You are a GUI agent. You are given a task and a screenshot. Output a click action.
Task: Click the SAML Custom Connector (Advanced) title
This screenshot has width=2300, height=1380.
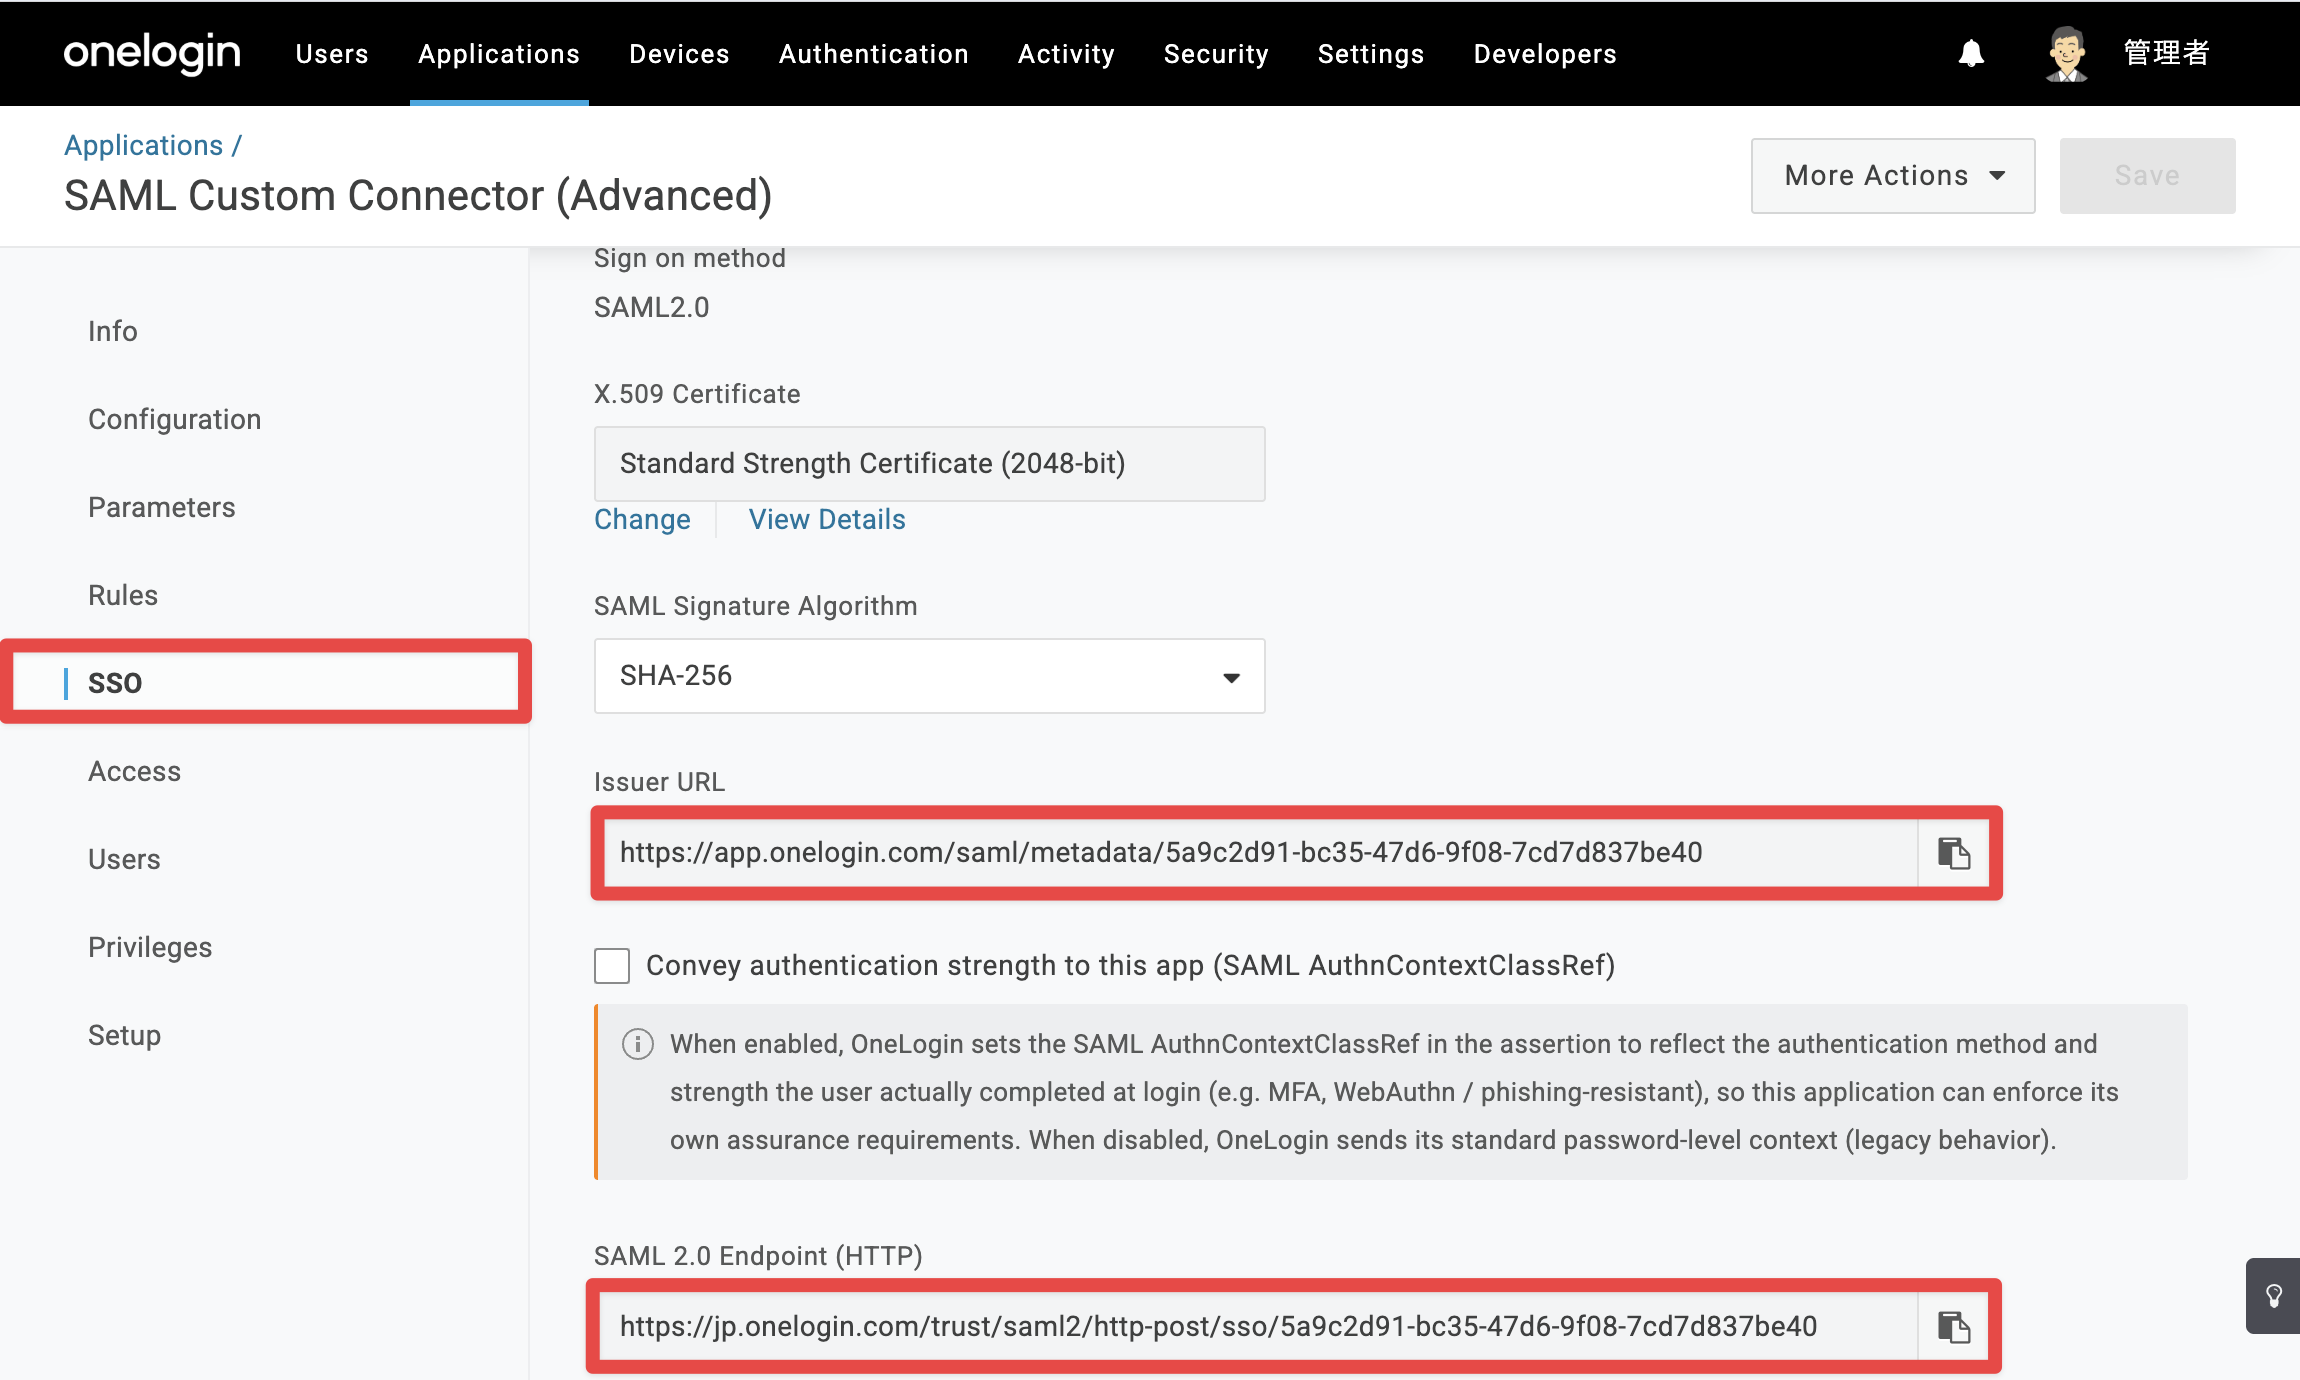click(x=418, y=196)
